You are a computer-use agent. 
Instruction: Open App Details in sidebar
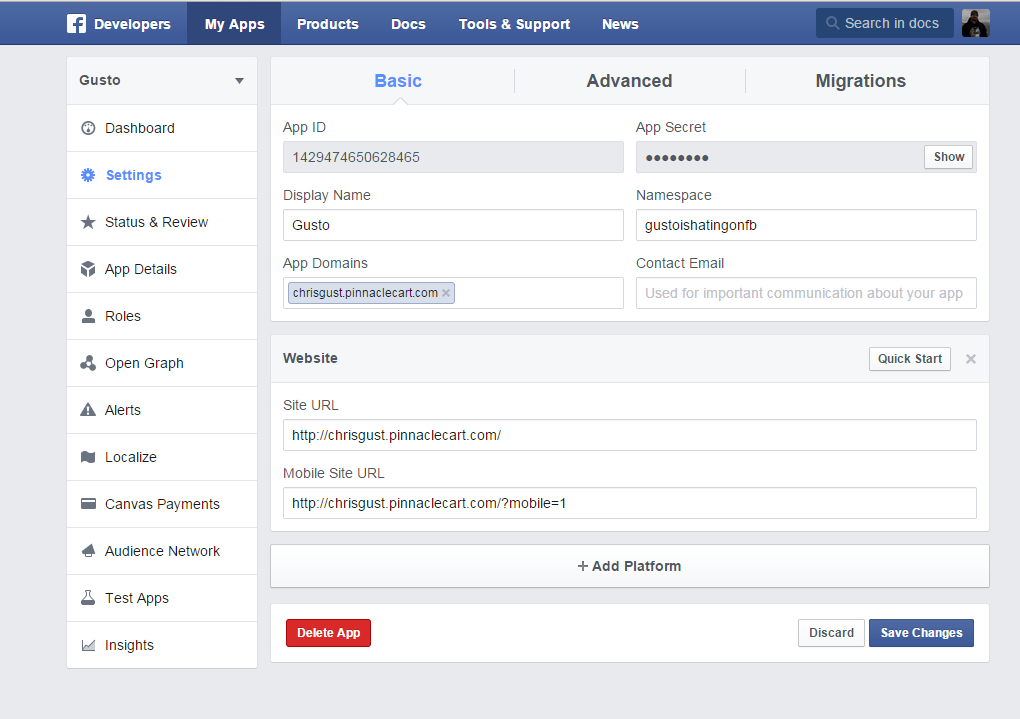(x=162, y=269)
